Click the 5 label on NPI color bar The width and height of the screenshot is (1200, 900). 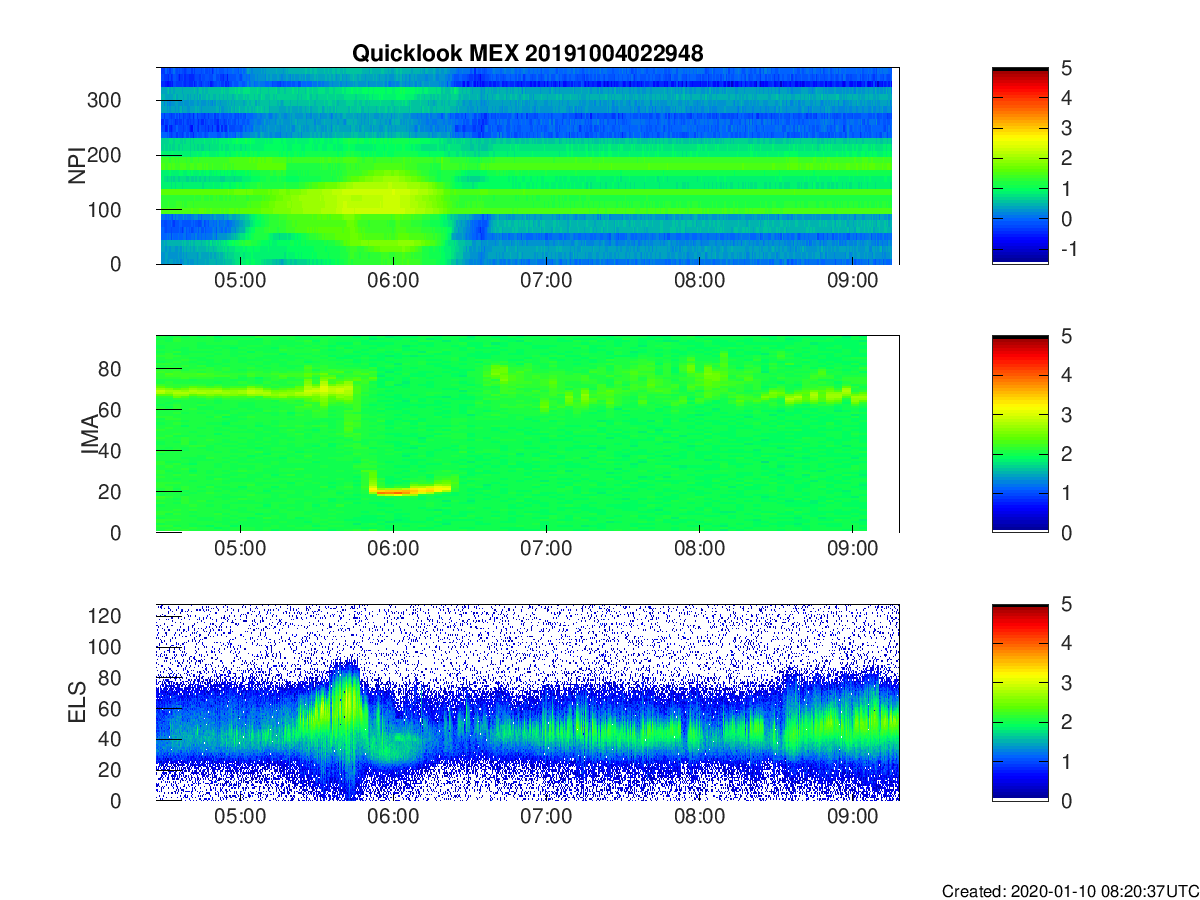pyautogui.click(x=1065, y=68)
